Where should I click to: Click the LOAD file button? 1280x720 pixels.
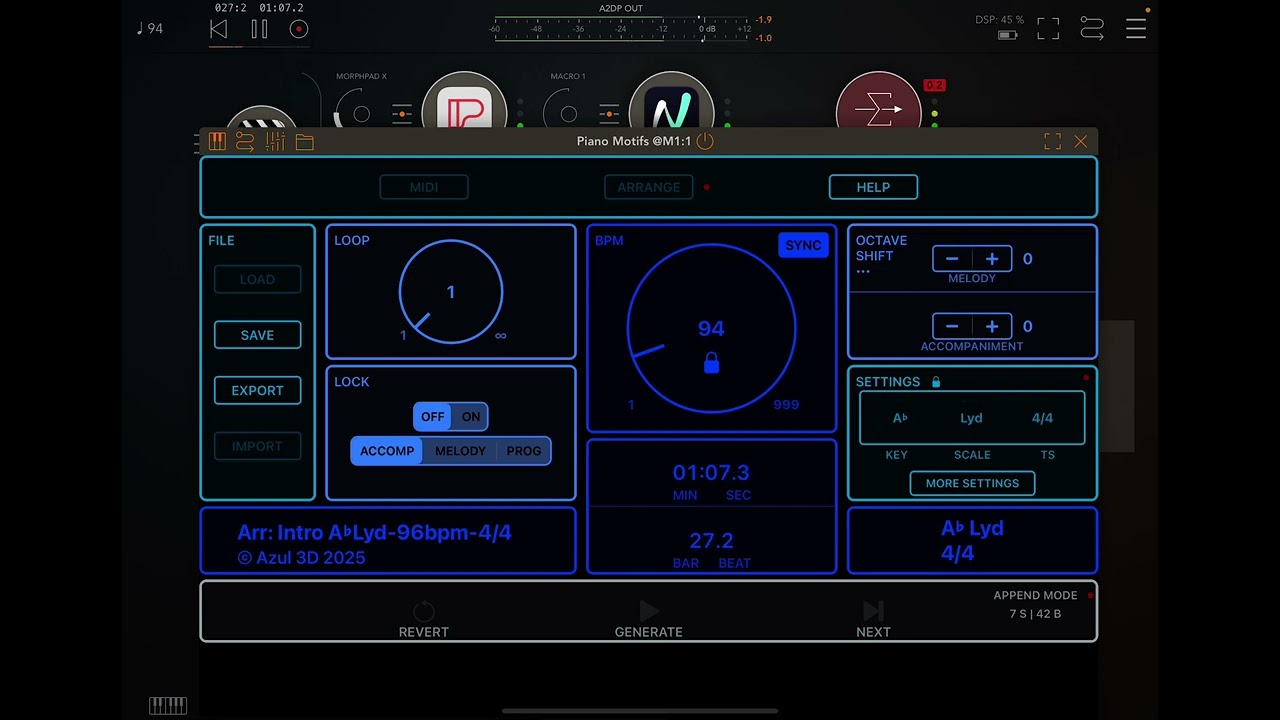coord(257,279)
